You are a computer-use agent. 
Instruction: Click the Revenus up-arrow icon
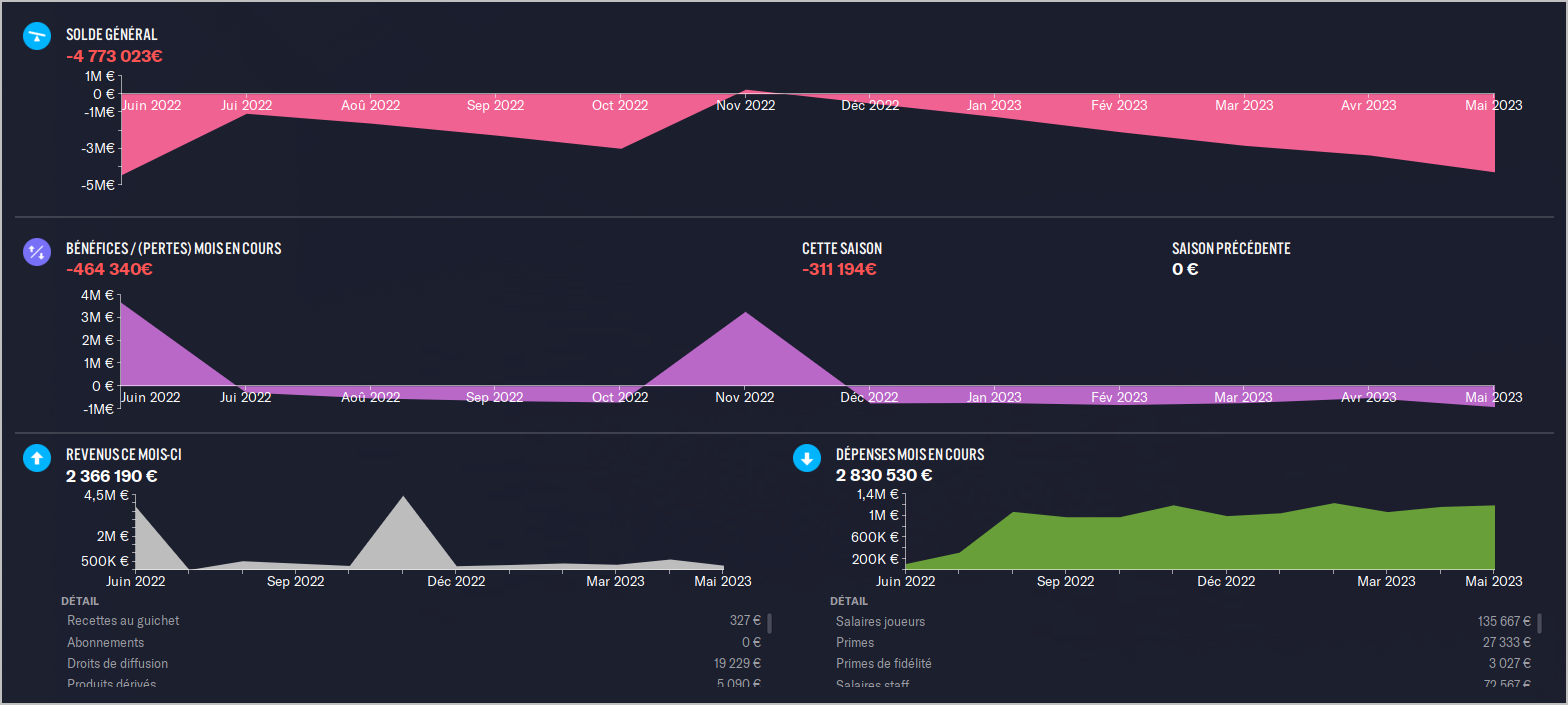37,458
